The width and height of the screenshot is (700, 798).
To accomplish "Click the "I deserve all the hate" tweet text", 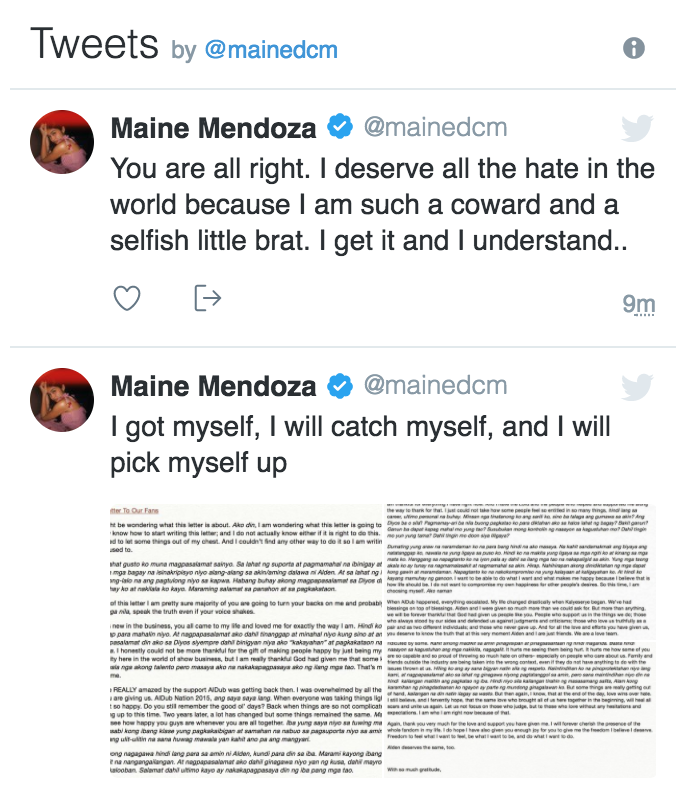I will coord(381,206).
